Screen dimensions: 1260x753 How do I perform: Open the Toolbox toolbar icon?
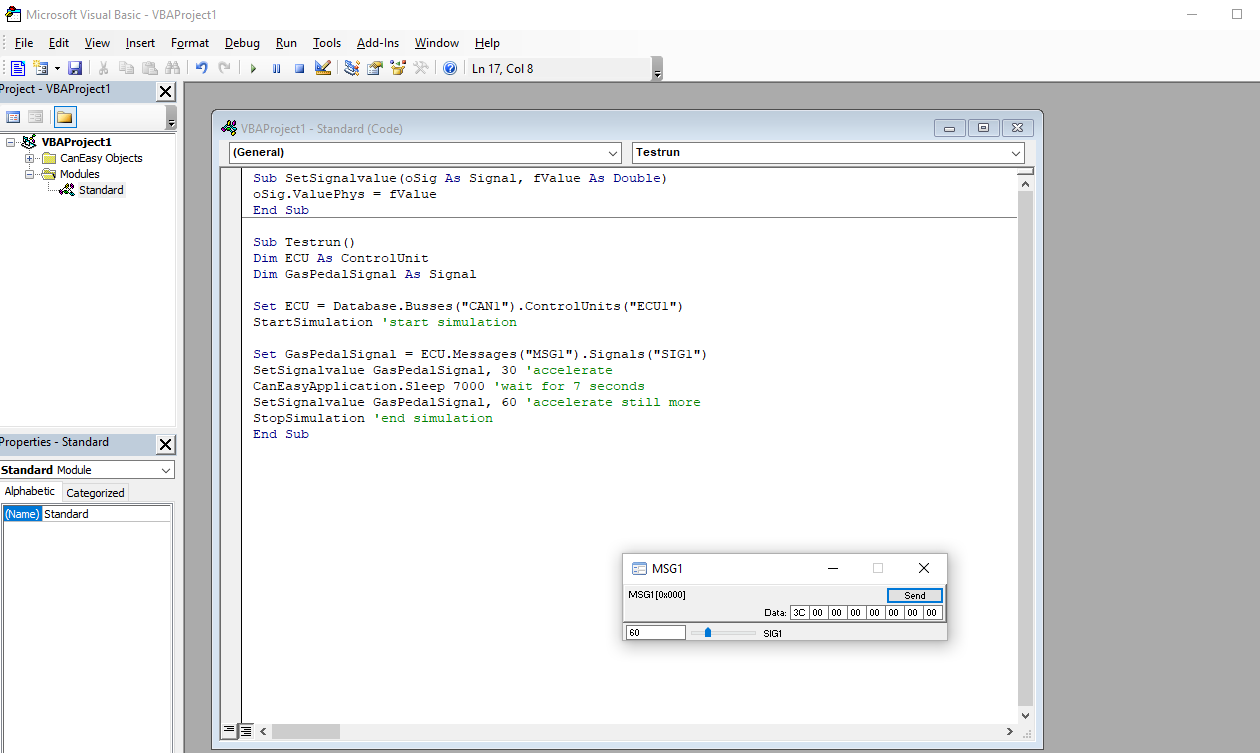(421, 68)
